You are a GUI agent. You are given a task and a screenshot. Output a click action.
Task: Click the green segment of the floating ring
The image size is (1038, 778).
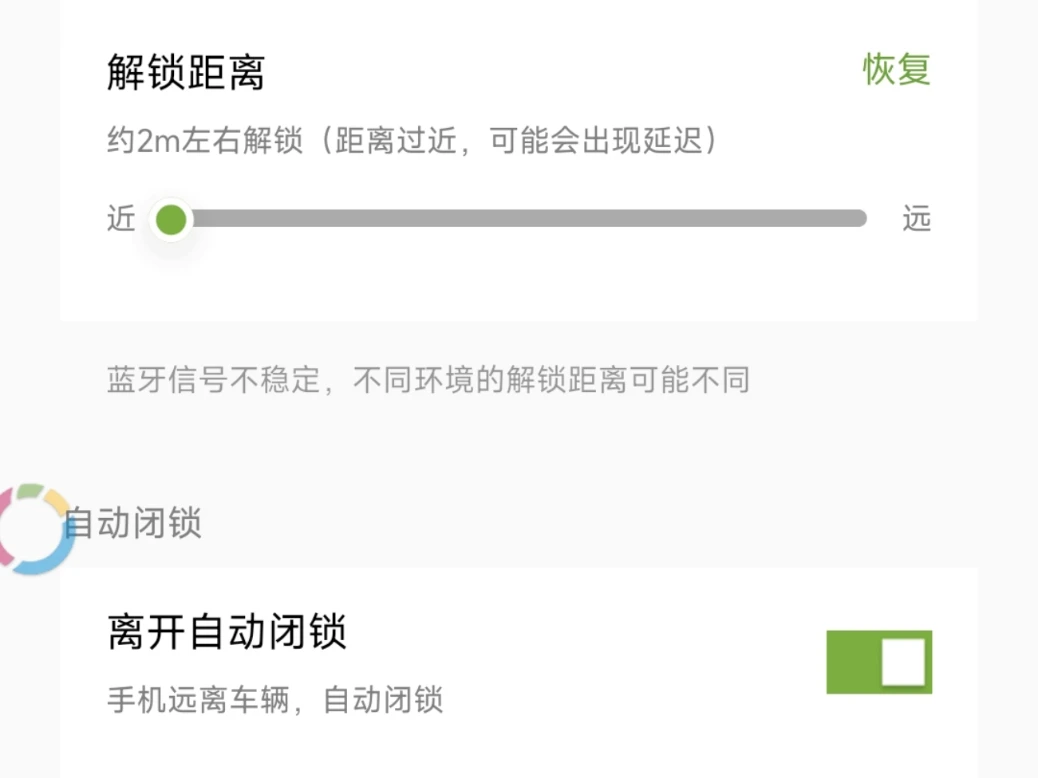[30, 490]
